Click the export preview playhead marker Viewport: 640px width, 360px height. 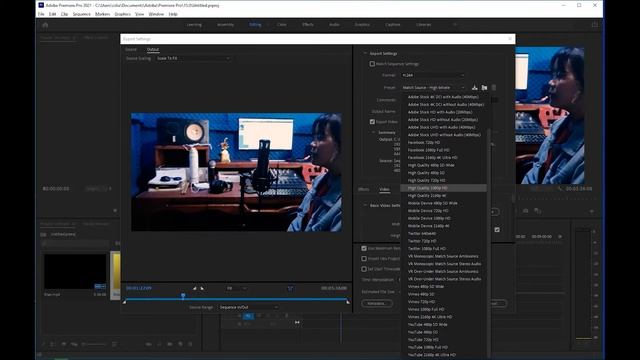pyautogui.click(x=183, y=296)
